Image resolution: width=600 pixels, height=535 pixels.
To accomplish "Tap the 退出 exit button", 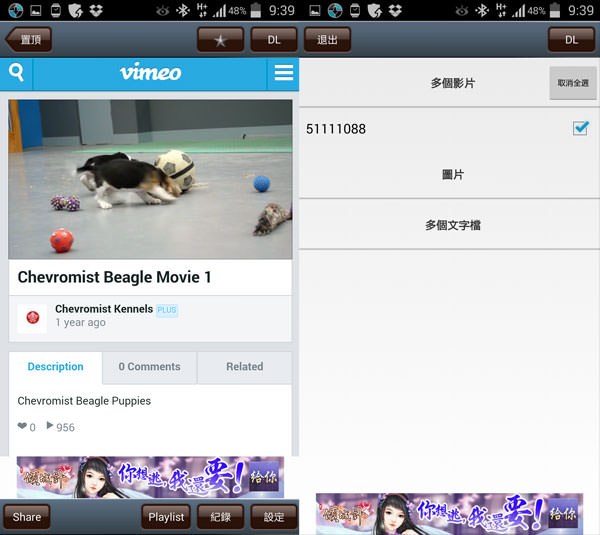I will [327, 40].
